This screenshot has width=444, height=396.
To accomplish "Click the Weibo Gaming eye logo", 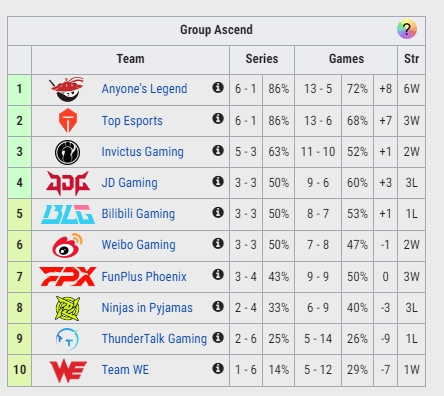I will (68, 245).
